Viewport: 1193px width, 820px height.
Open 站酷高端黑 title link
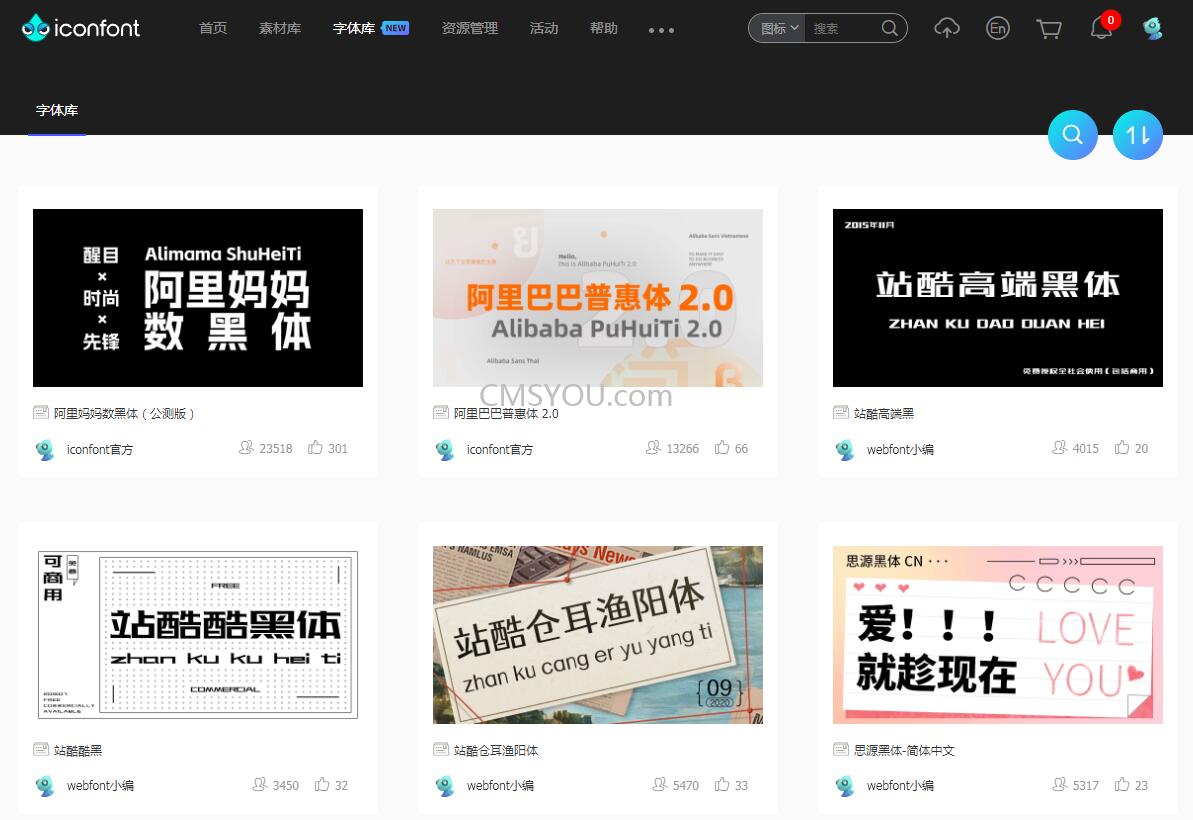[883, 413]
